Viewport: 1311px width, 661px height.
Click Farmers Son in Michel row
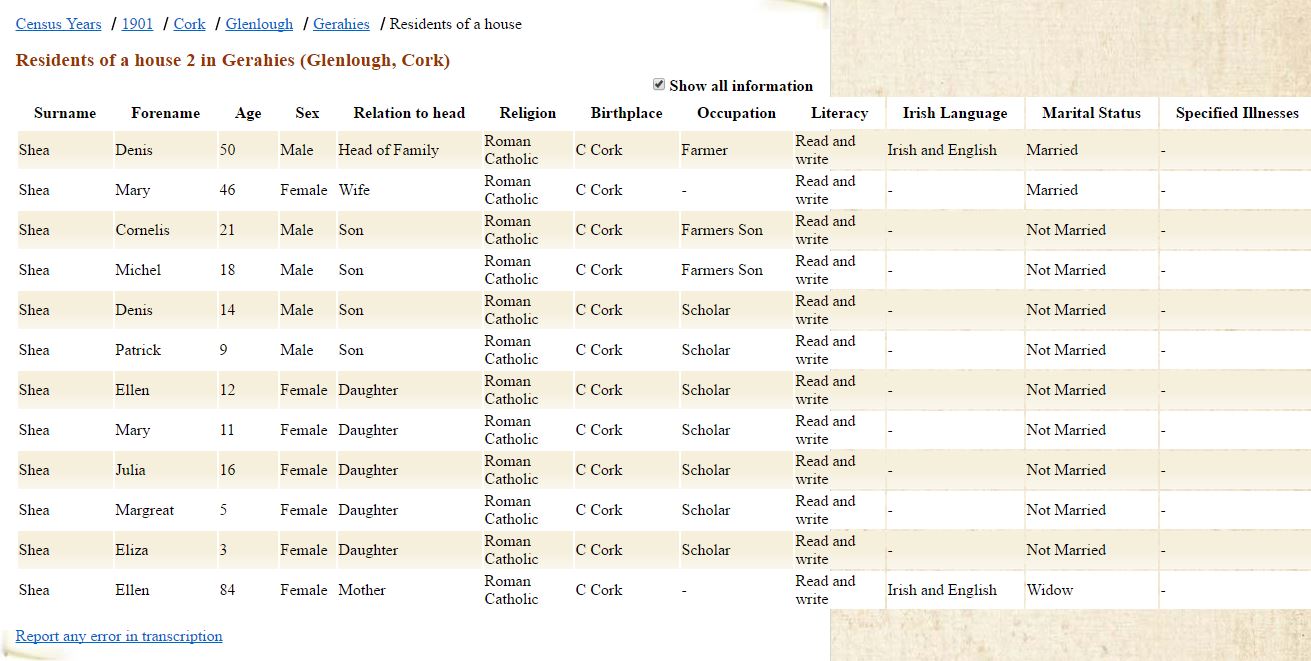(x=722, y=270)
